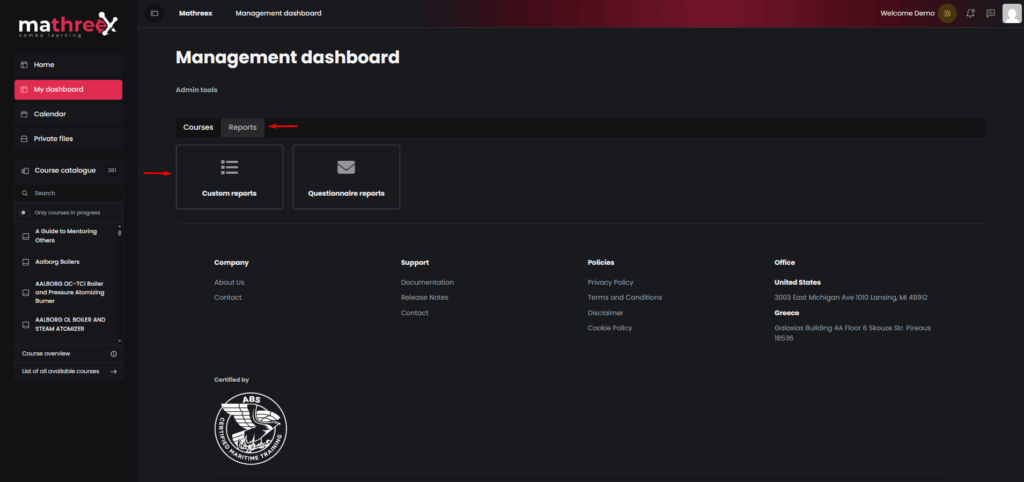Open course A Guide to Mentoring Others
1024x482 pixels.
pos(65,236)
